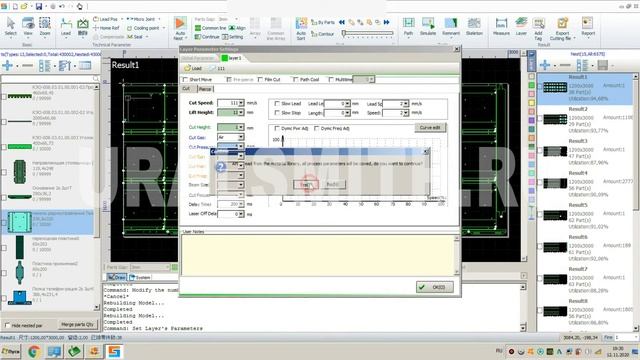The height and width of the screenshot is (360, 640).
Task: Enable the Path Cool checkbox
Action: [x=295, y=80]
